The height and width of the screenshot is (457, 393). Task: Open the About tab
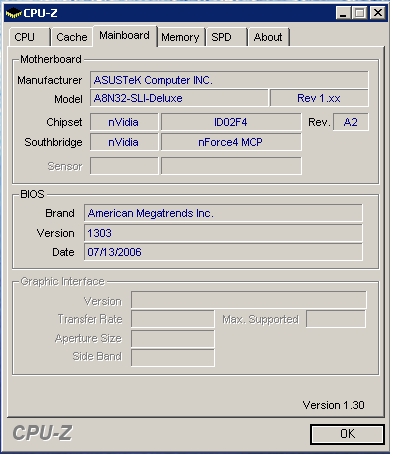(269, 37)
